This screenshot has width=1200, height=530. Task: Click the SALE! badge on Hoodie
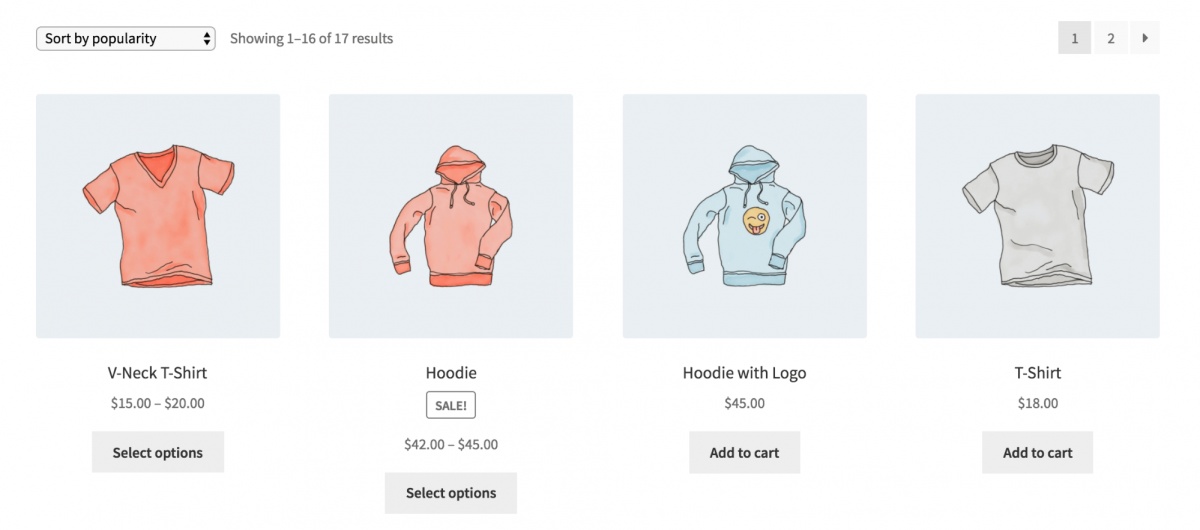pyautogui.click(x=451, y=405)
